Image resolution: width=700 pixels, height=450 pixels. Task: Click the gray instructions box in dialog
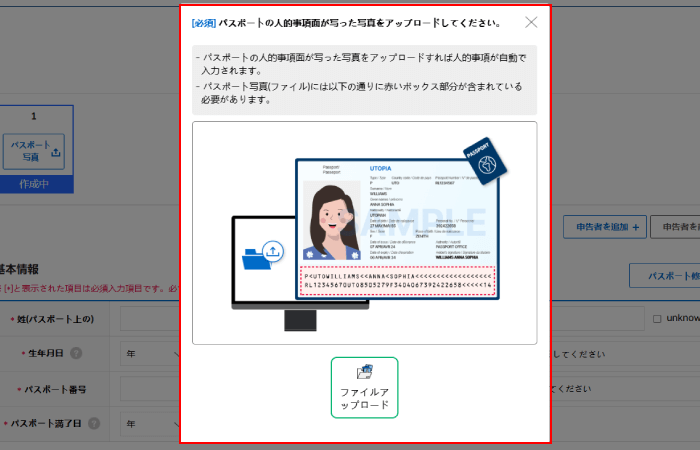pos(364,79)
